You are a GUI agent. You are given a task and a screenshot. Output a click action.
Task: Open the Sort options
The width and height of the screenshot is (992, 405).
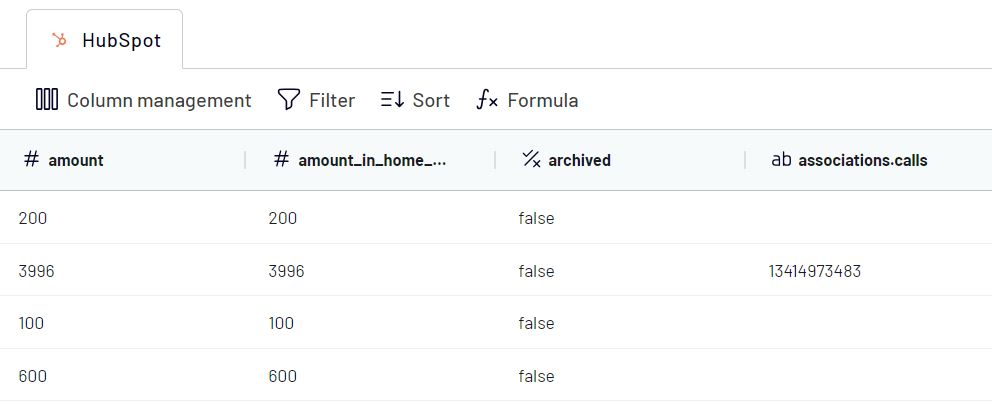[415, 100]
